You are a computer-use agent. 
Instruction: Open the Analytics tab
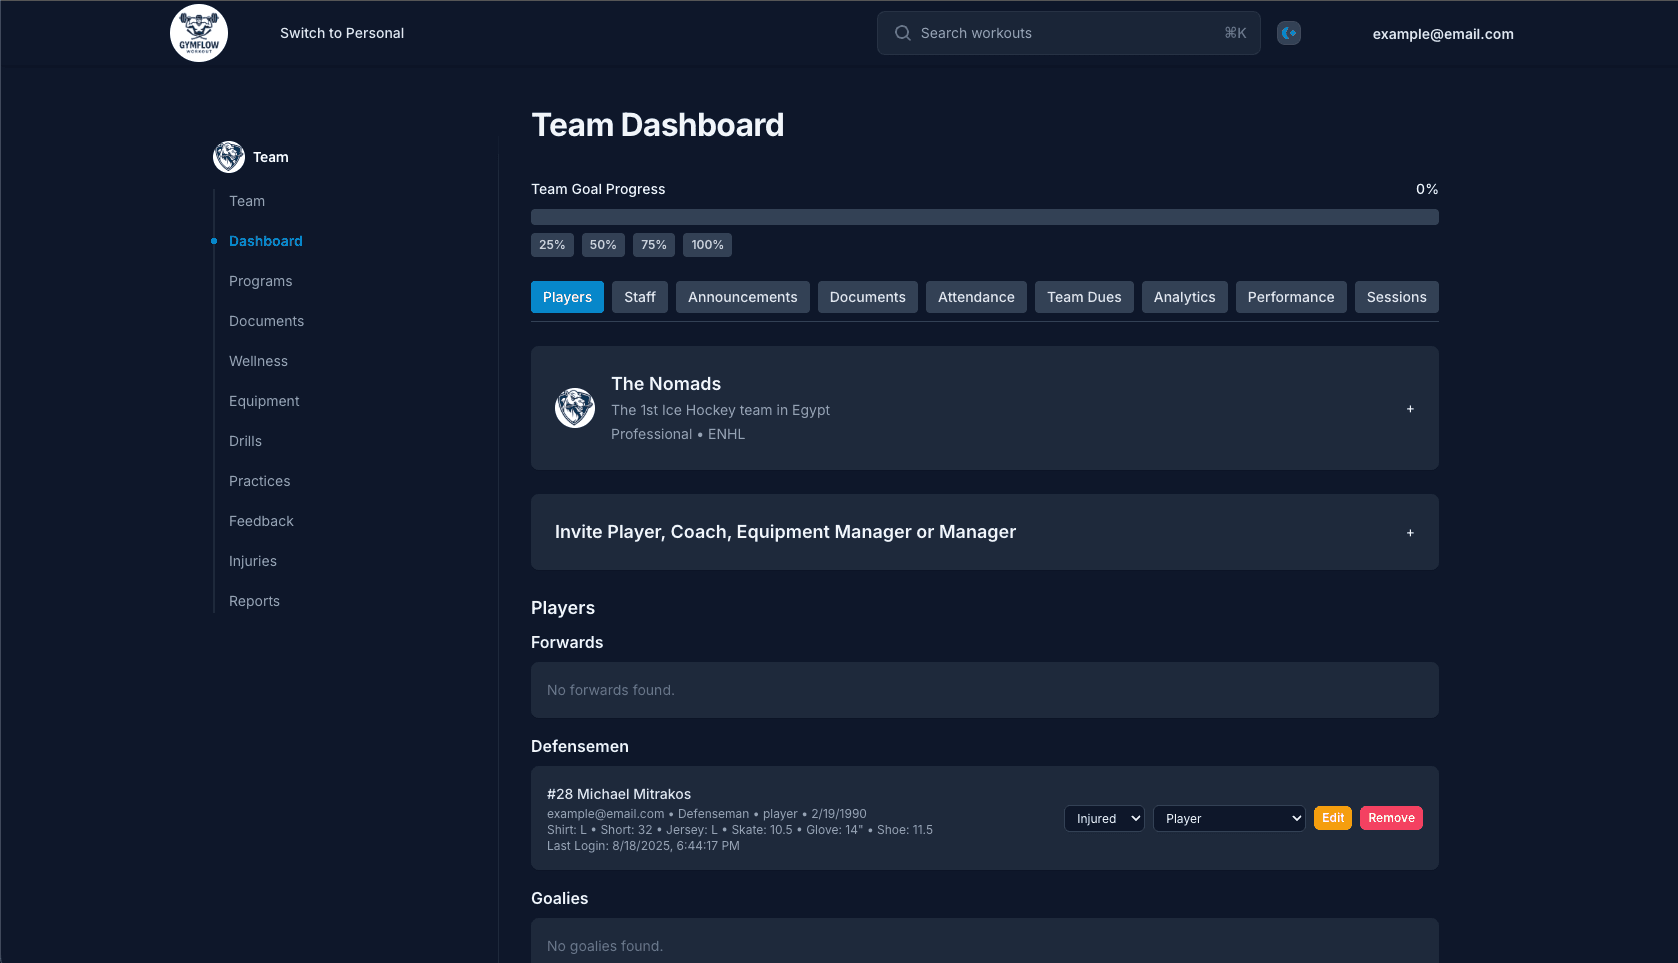pos(1184,297)
